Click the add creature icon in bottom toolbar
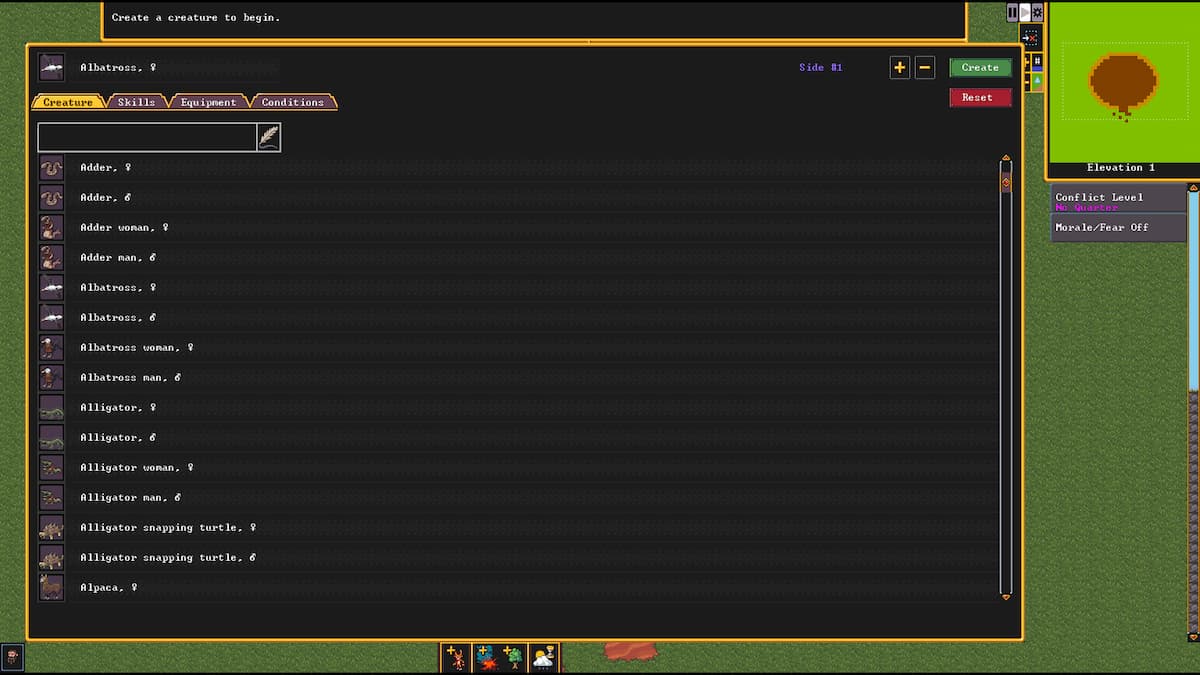The width and height of the screenshot is (1200, 675). (x=456, y=657)
